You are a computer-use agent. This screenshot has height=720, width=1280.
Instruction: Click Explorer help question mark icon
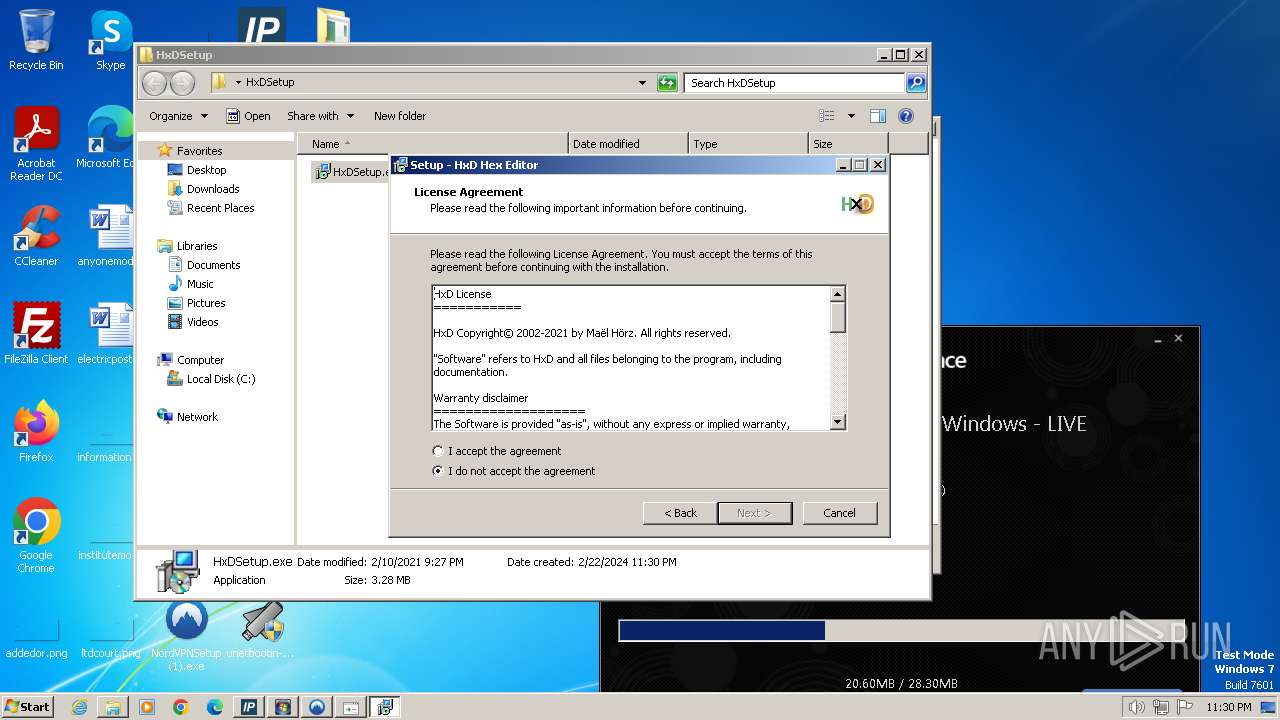[x=906, y=116]
